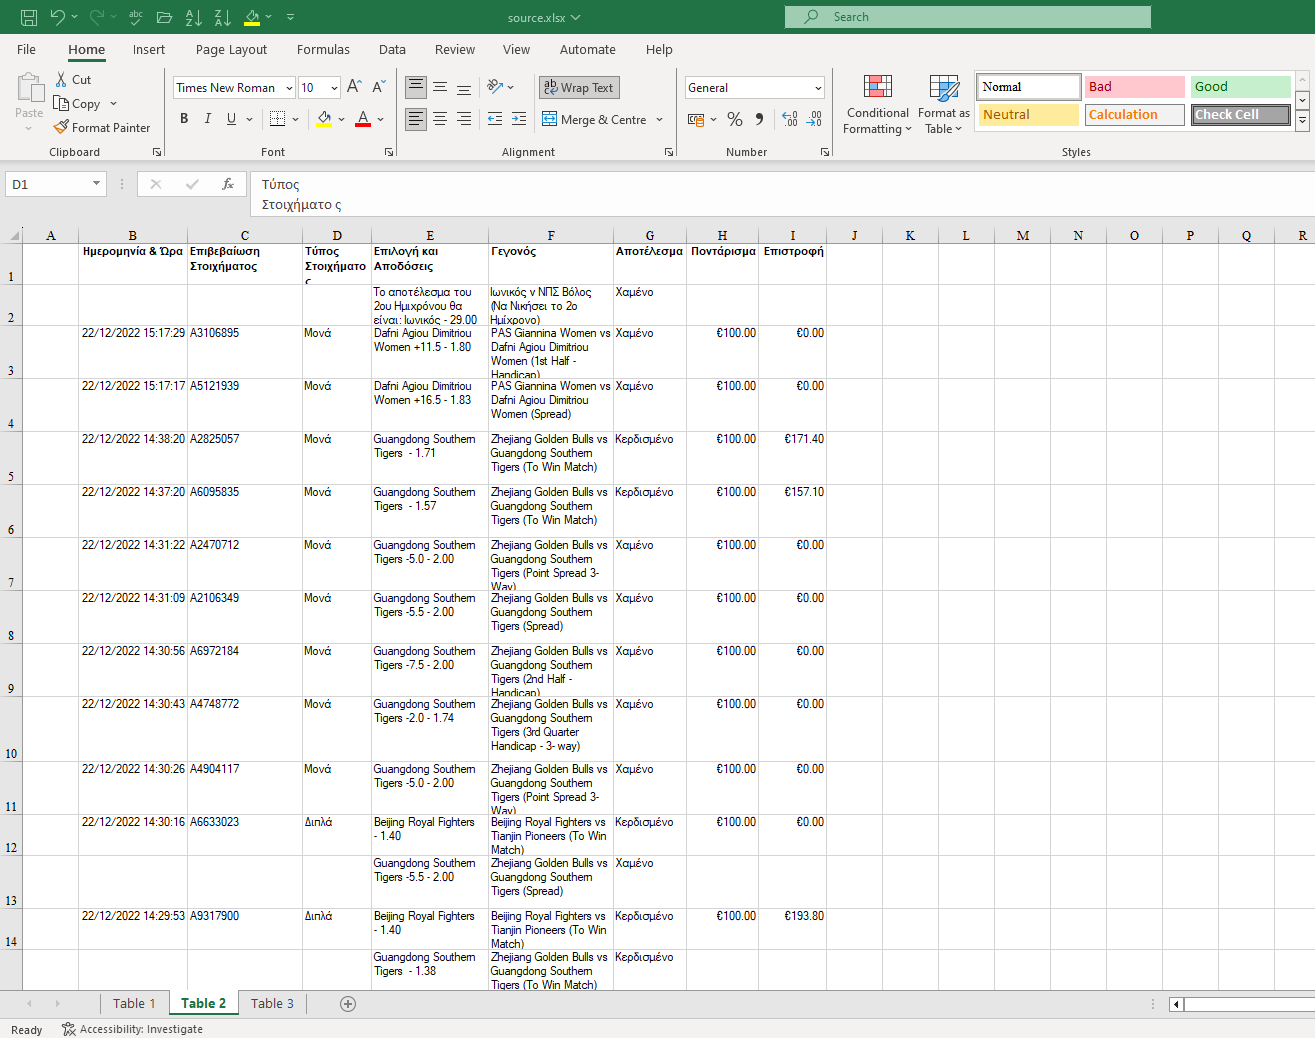Open Borders icon in Font group
Screen dimensions: 1315x1038
(278, 119)
